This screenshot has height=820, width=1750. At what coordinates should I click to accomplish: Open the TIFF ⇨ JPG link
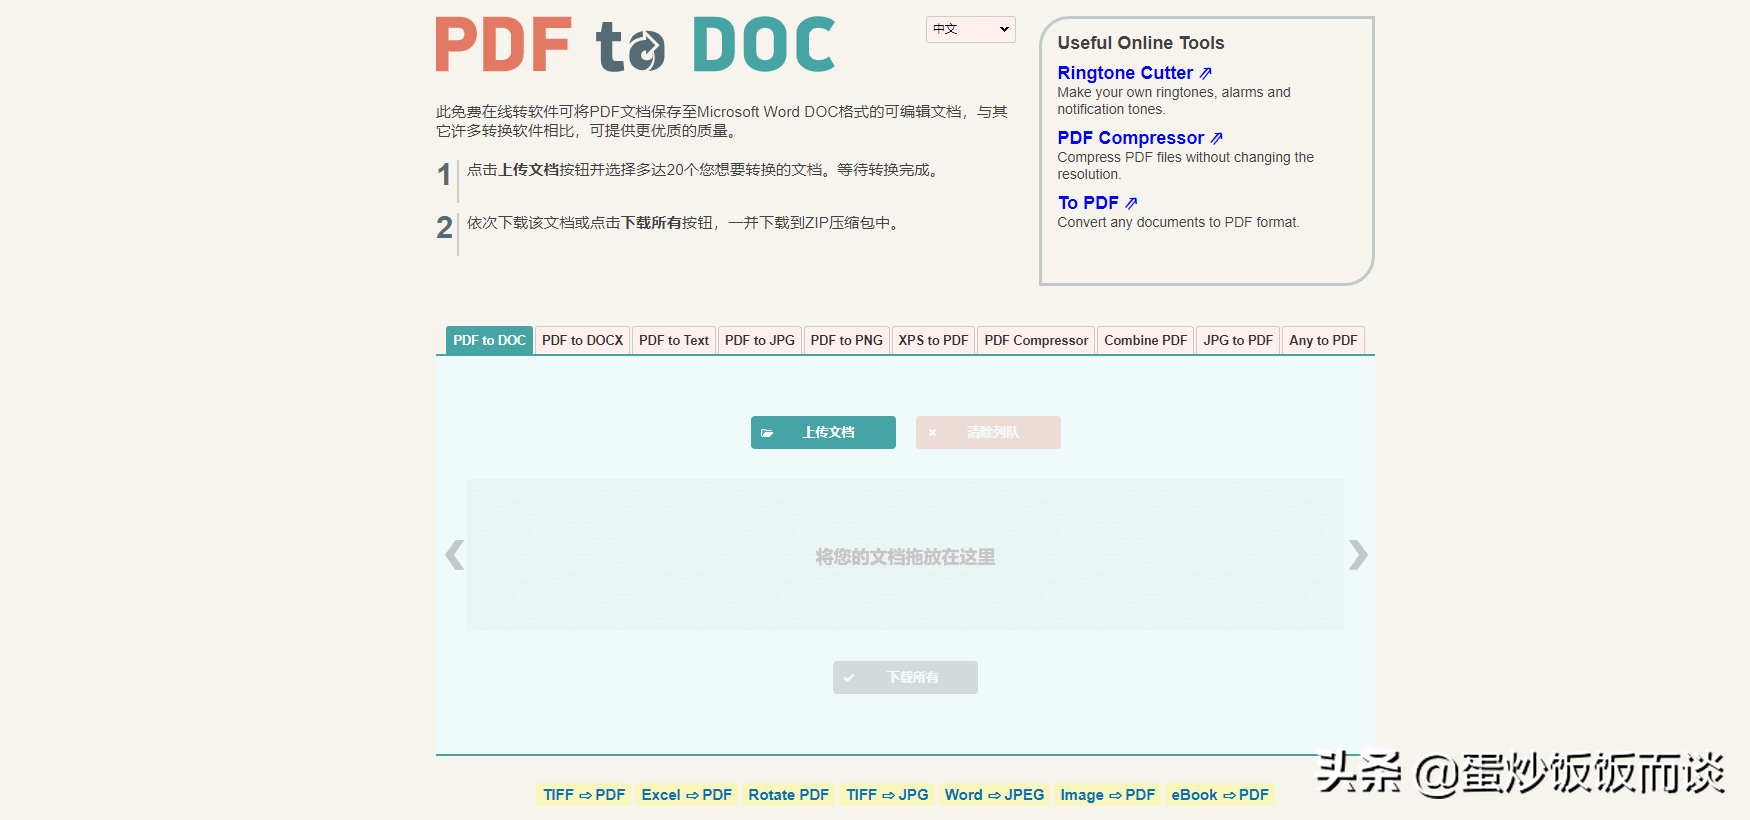click(x=887, y=795)
